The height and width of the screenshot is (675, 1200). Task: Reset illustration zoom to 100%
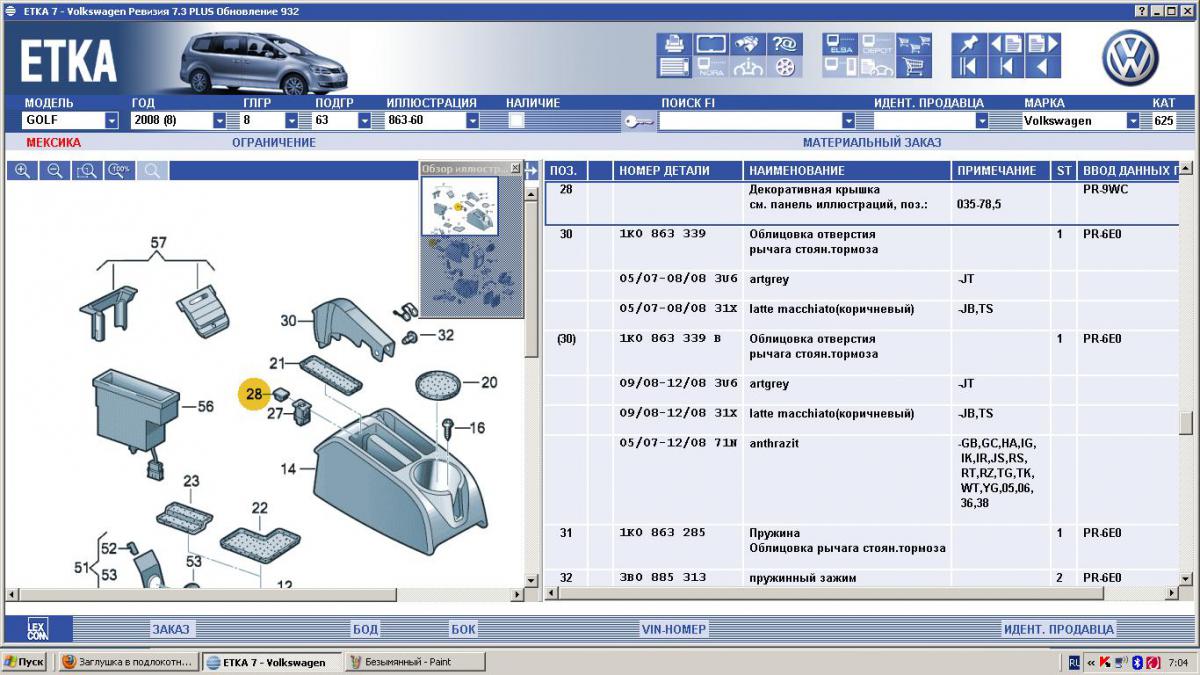(119, 171)
